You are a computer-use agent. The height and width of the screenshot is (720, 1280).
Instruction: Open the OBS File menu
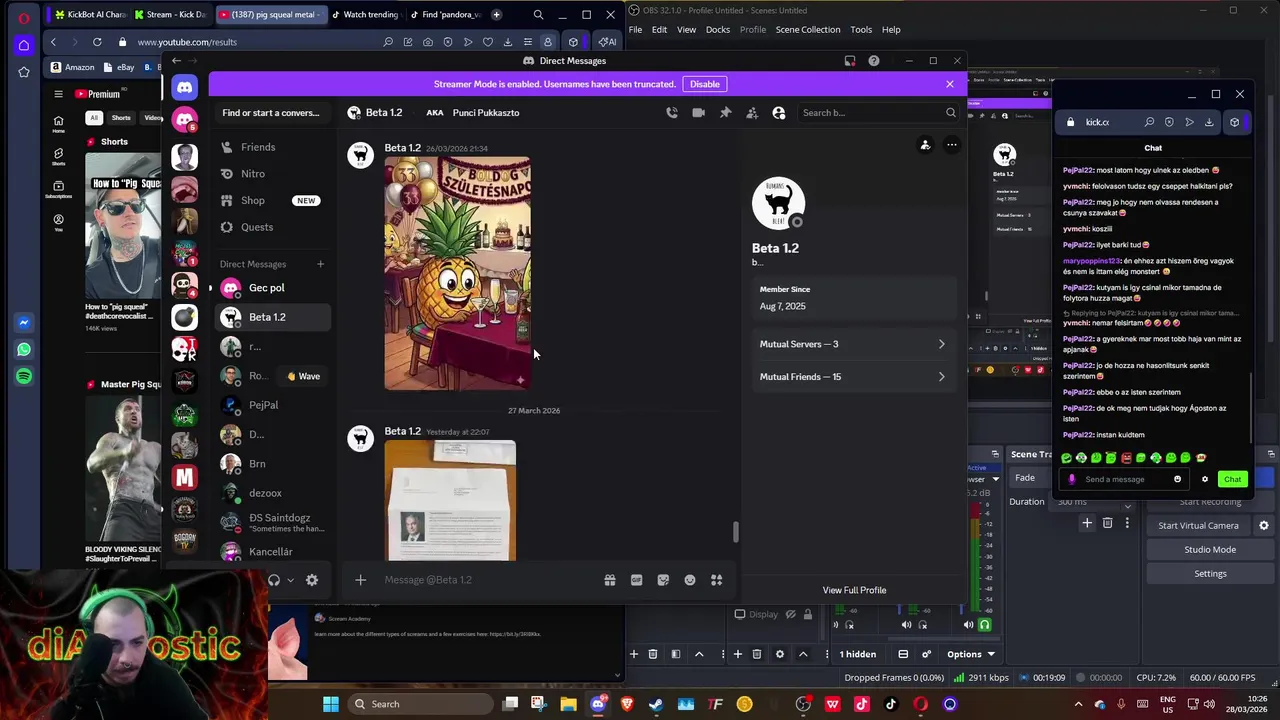pos(635,30)
